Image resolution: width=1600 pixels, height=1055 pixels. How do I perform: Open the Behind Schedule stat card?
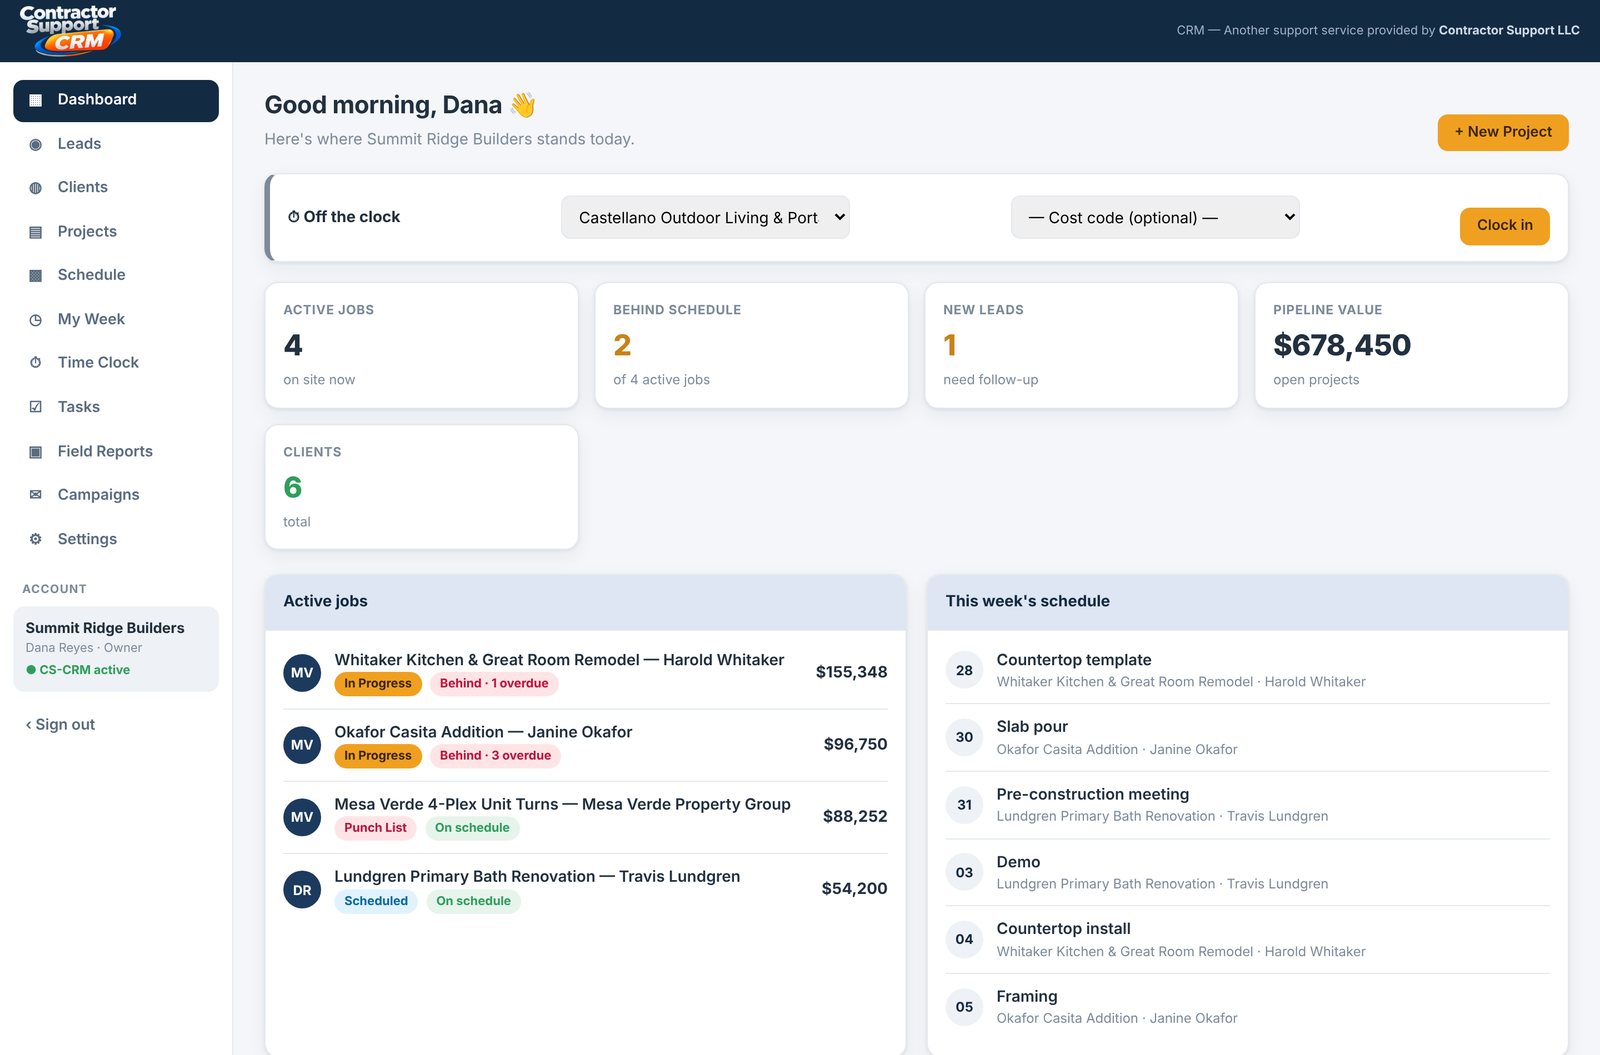click(752, 345)
